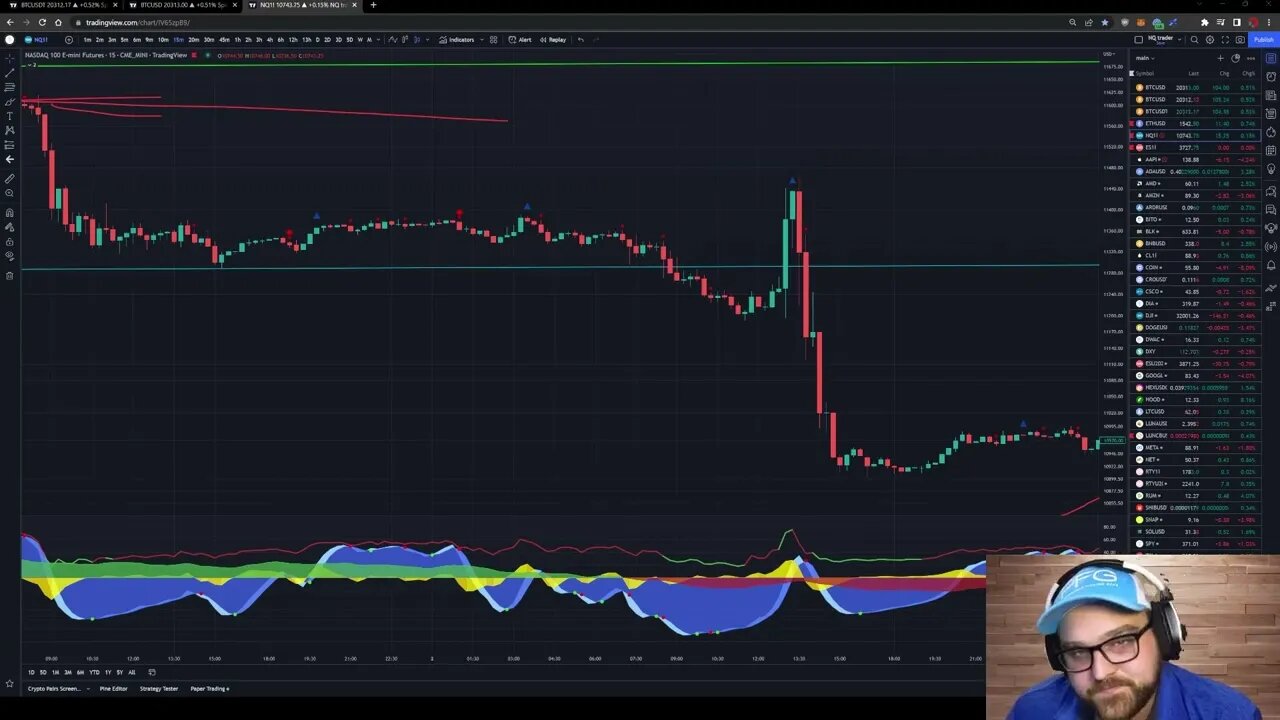Open the Alerts clock icon in right sidebar
Image resolution: width=1280 pixels, height=720 pixels.
point(1271,77)
